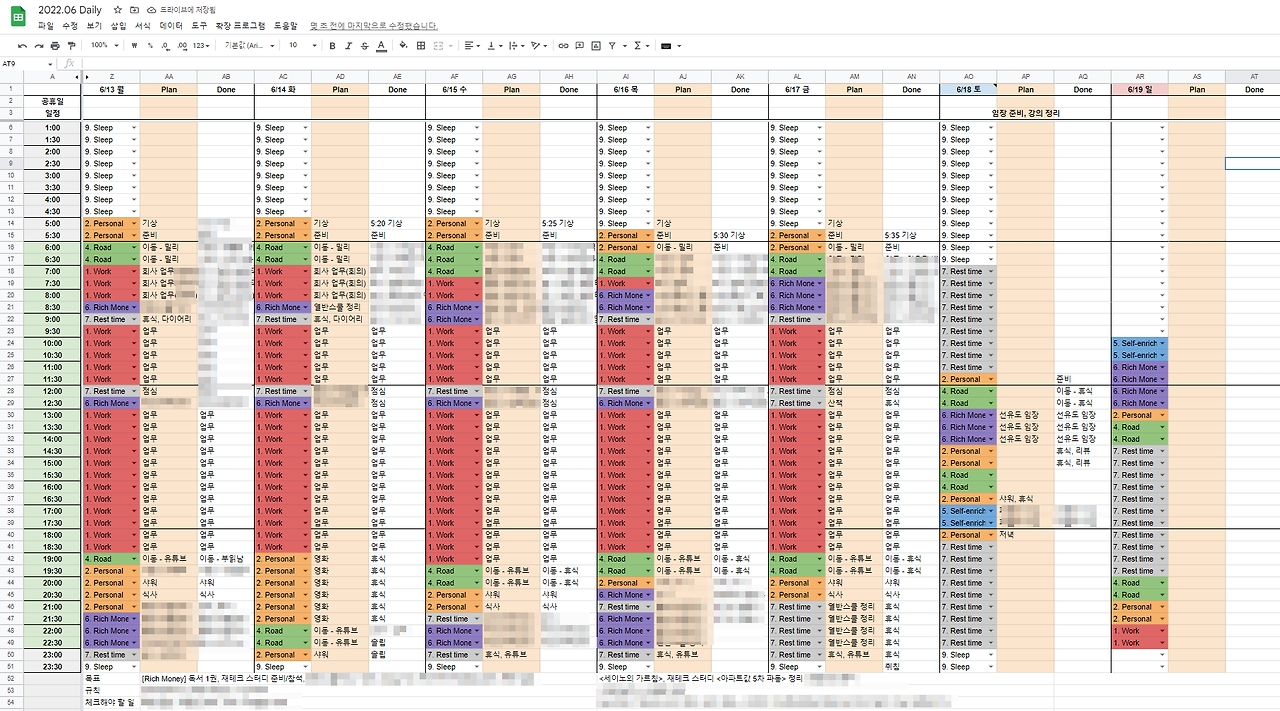Open the 서식 menu
Viewport: 1280px width, 711px height.
(142, 25)
